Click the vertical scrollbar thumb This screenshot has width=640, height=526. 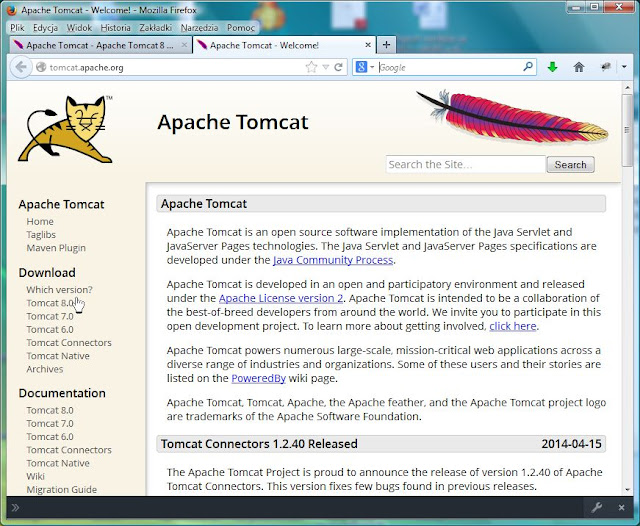pos(627,130)
